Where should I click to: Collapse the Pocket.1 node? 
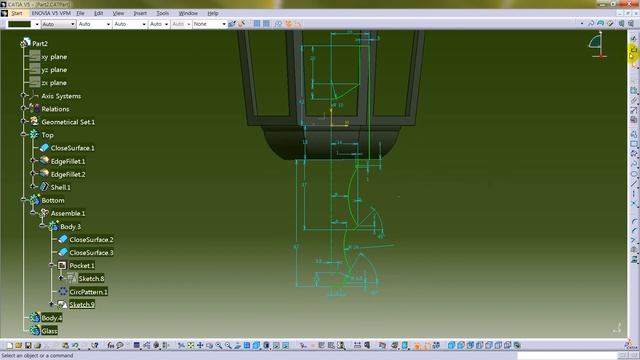[x=51, y=265]
